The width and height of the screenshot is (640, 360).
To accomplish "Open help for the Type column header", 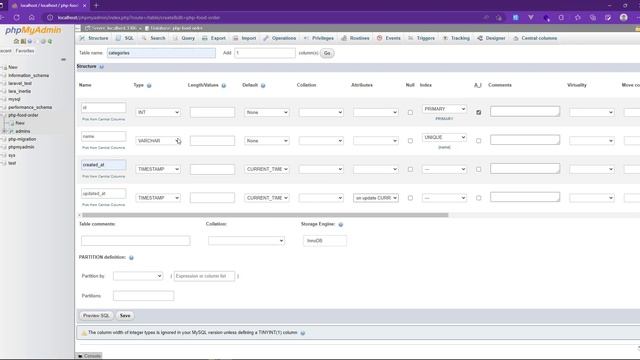I will pos(149,85).
